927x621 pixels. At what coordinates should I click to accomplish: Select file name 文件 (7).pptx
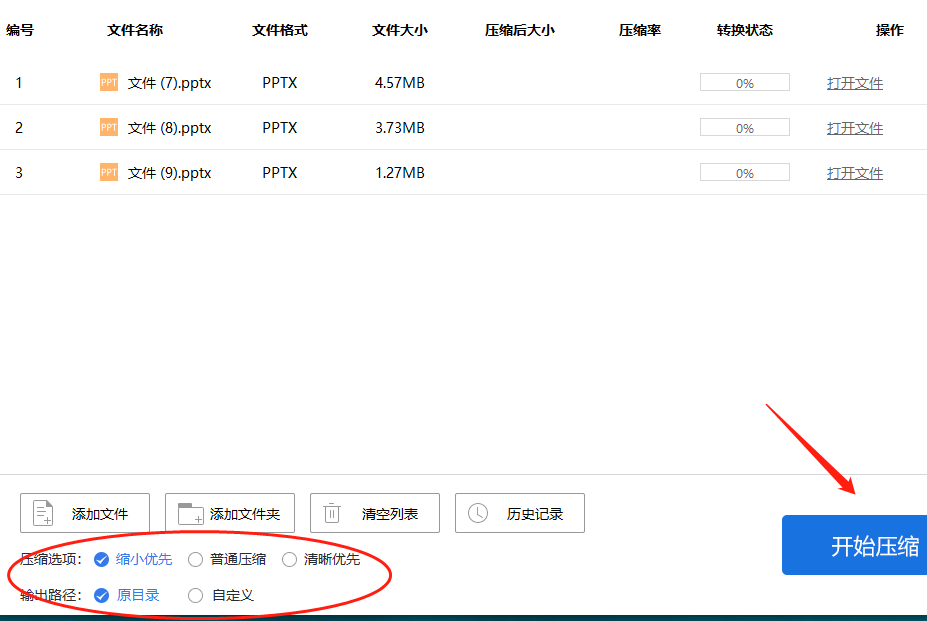tap(170, 83)
